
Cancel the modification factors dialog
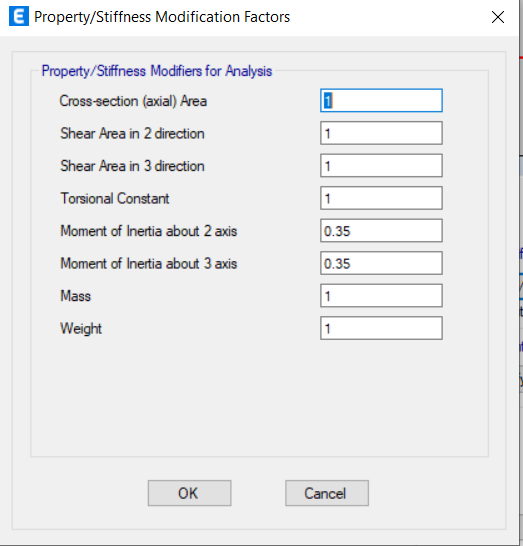tap(327, 493)
